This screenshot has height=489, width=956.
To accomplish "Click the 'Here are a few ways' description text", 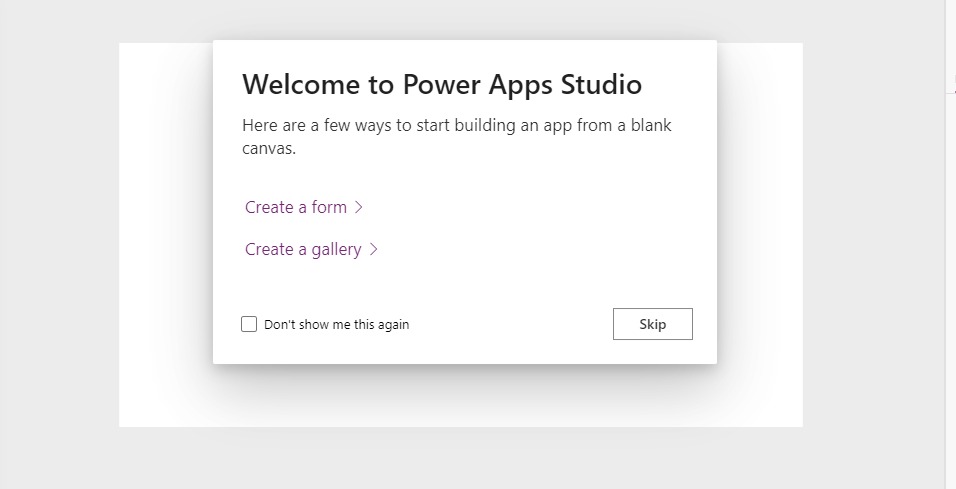I will pos(457,137).
